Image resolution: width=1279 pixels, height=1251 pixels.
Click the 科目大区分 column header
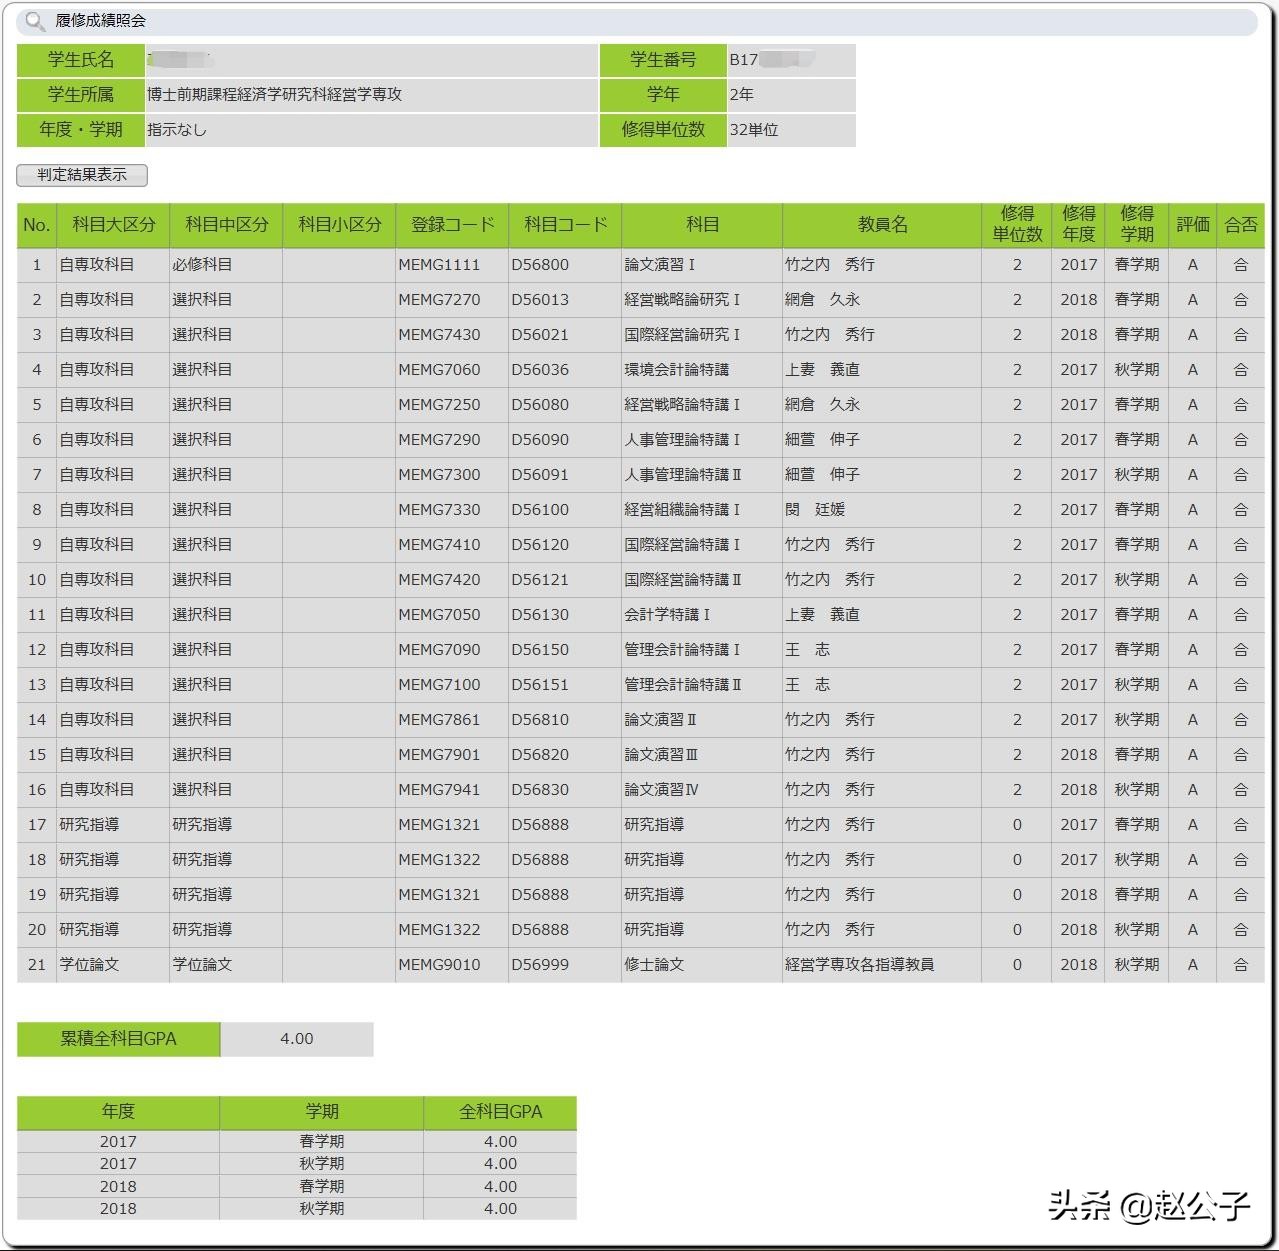pos(114,225)
